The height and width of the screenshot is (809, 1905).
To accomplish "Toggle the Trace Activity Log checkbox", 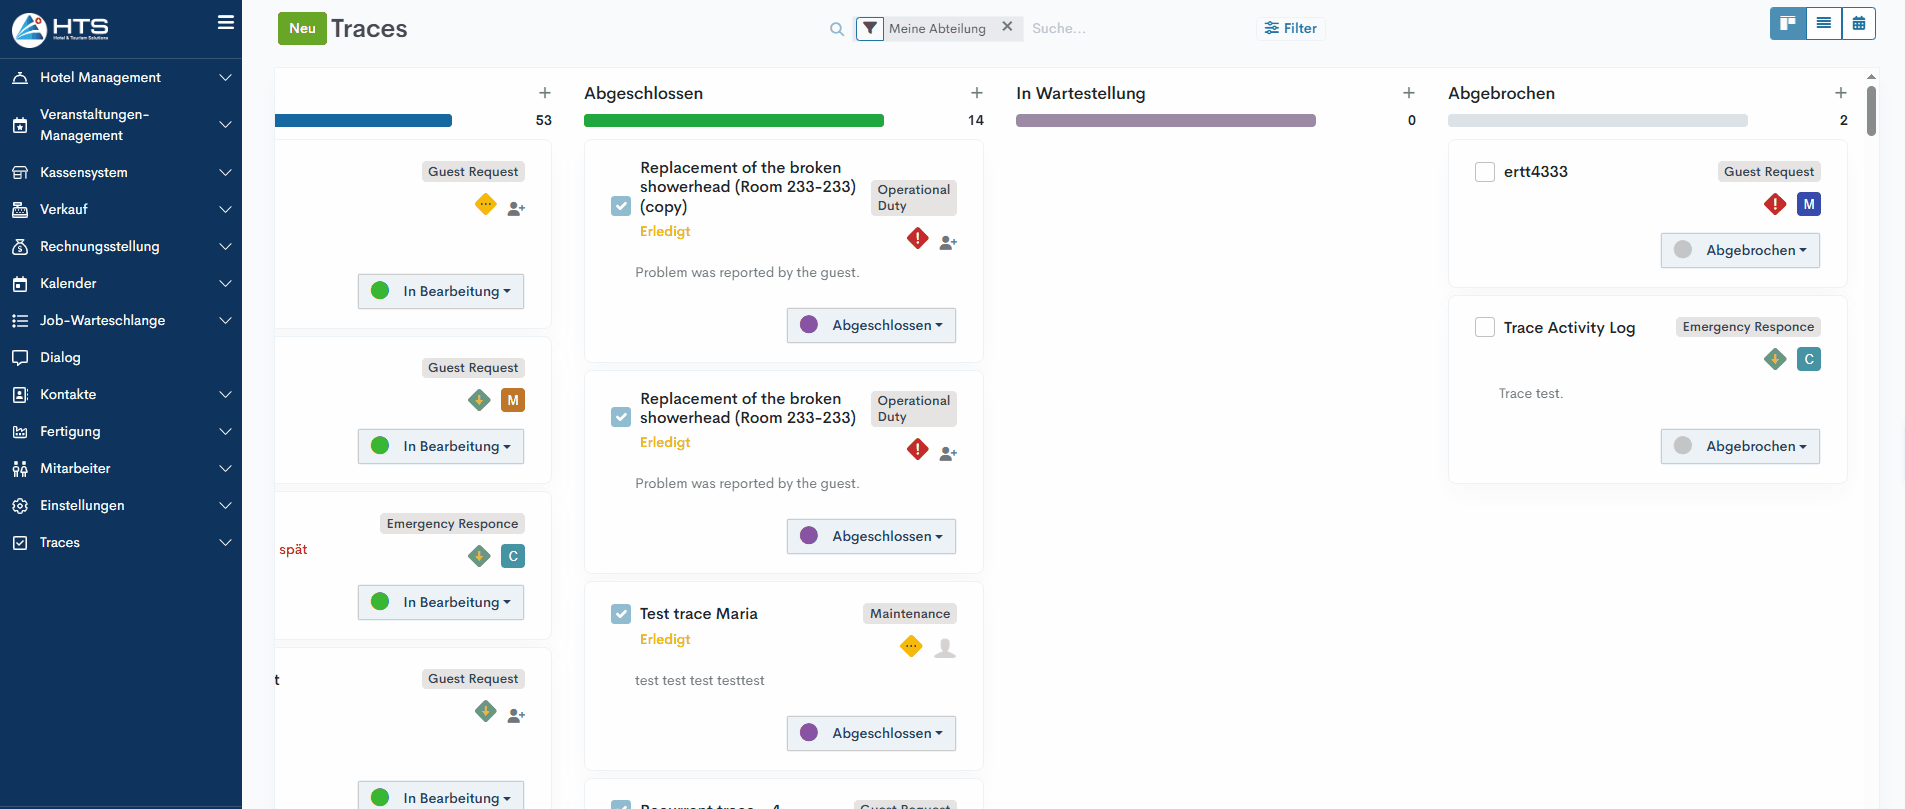I will [1485, 328].
